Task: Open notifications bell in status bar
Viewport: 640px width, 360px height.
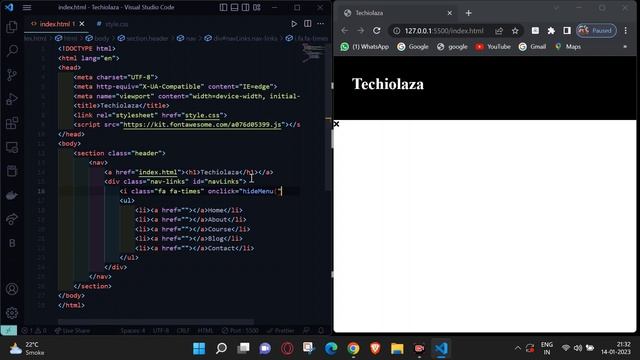Action: click(x=321, y=331)
